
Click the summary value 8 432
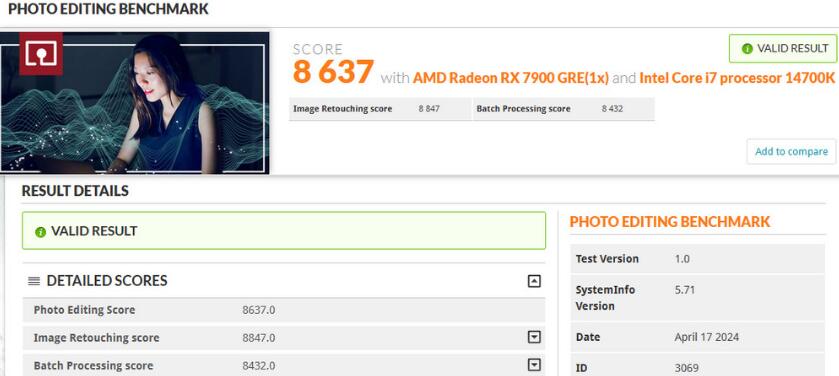pyautogui.click(x=612, y=109)
